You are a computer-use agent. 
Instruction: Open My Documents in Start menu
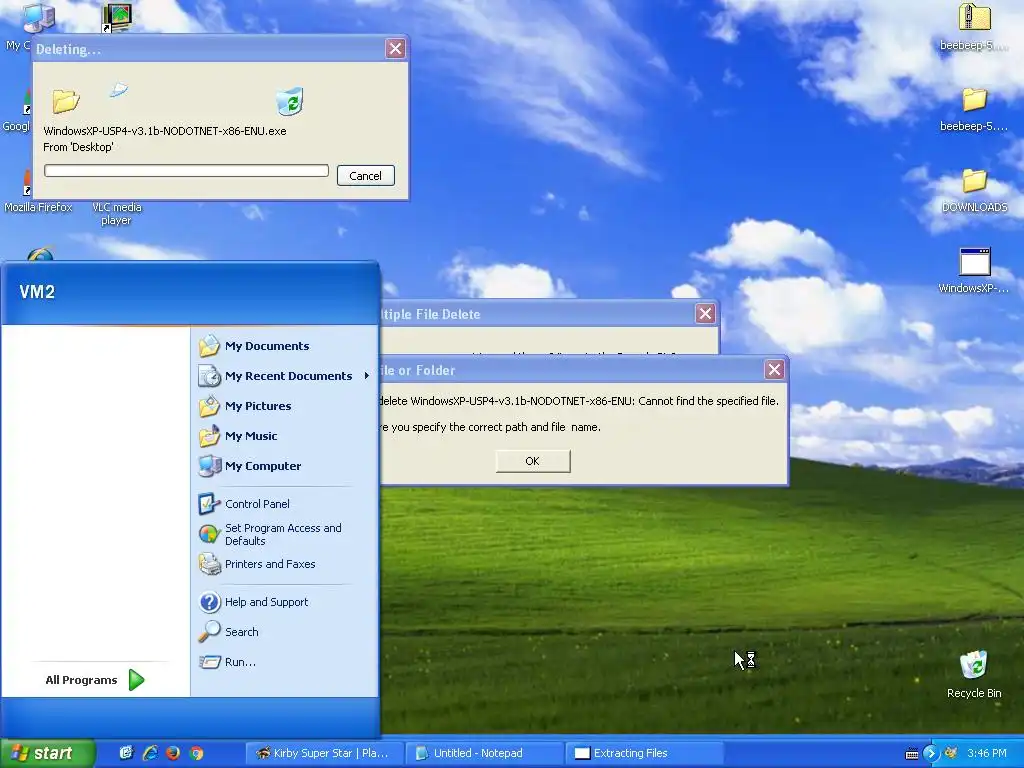click(x=266, y=346)
